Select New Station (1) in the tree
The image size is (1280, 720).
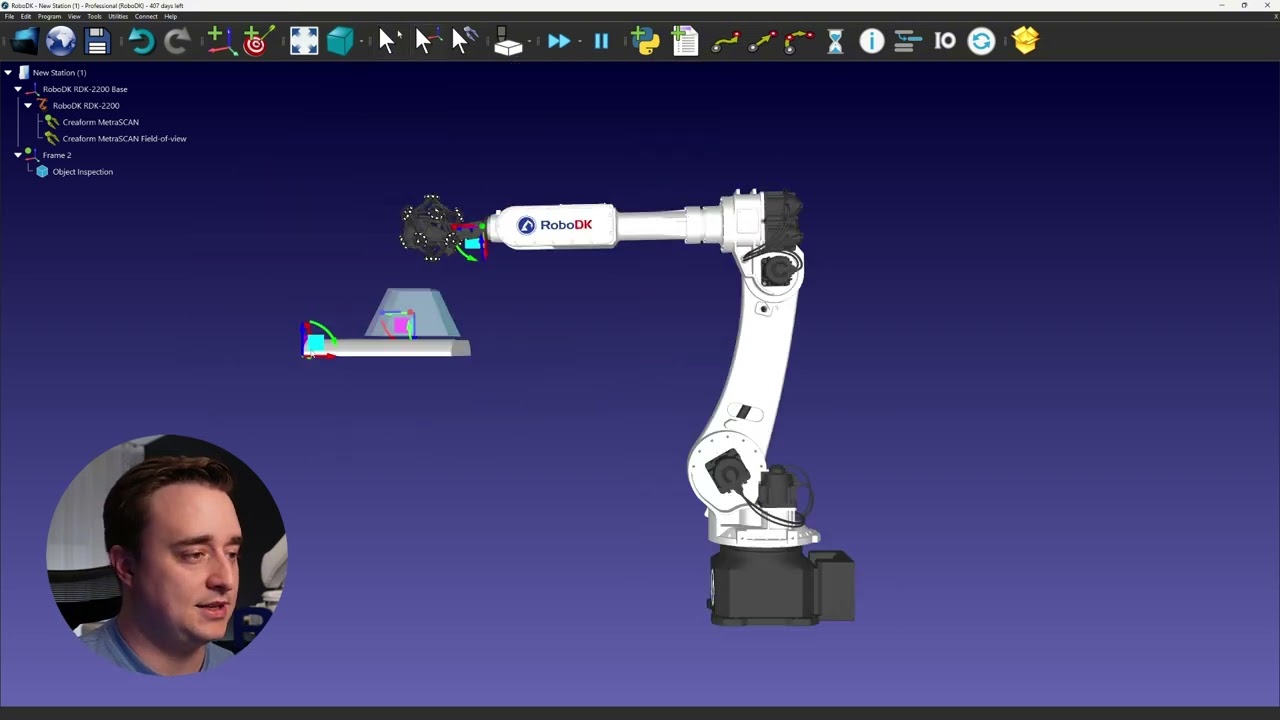click(59, 72)
